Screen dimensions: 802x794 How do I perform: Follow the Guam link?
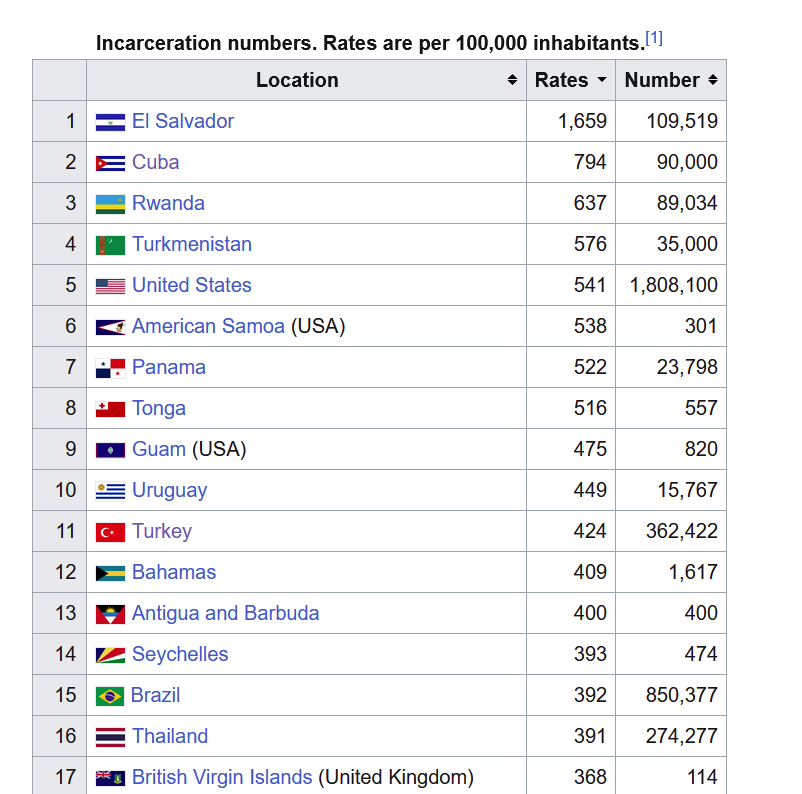(x=159, y=449)
